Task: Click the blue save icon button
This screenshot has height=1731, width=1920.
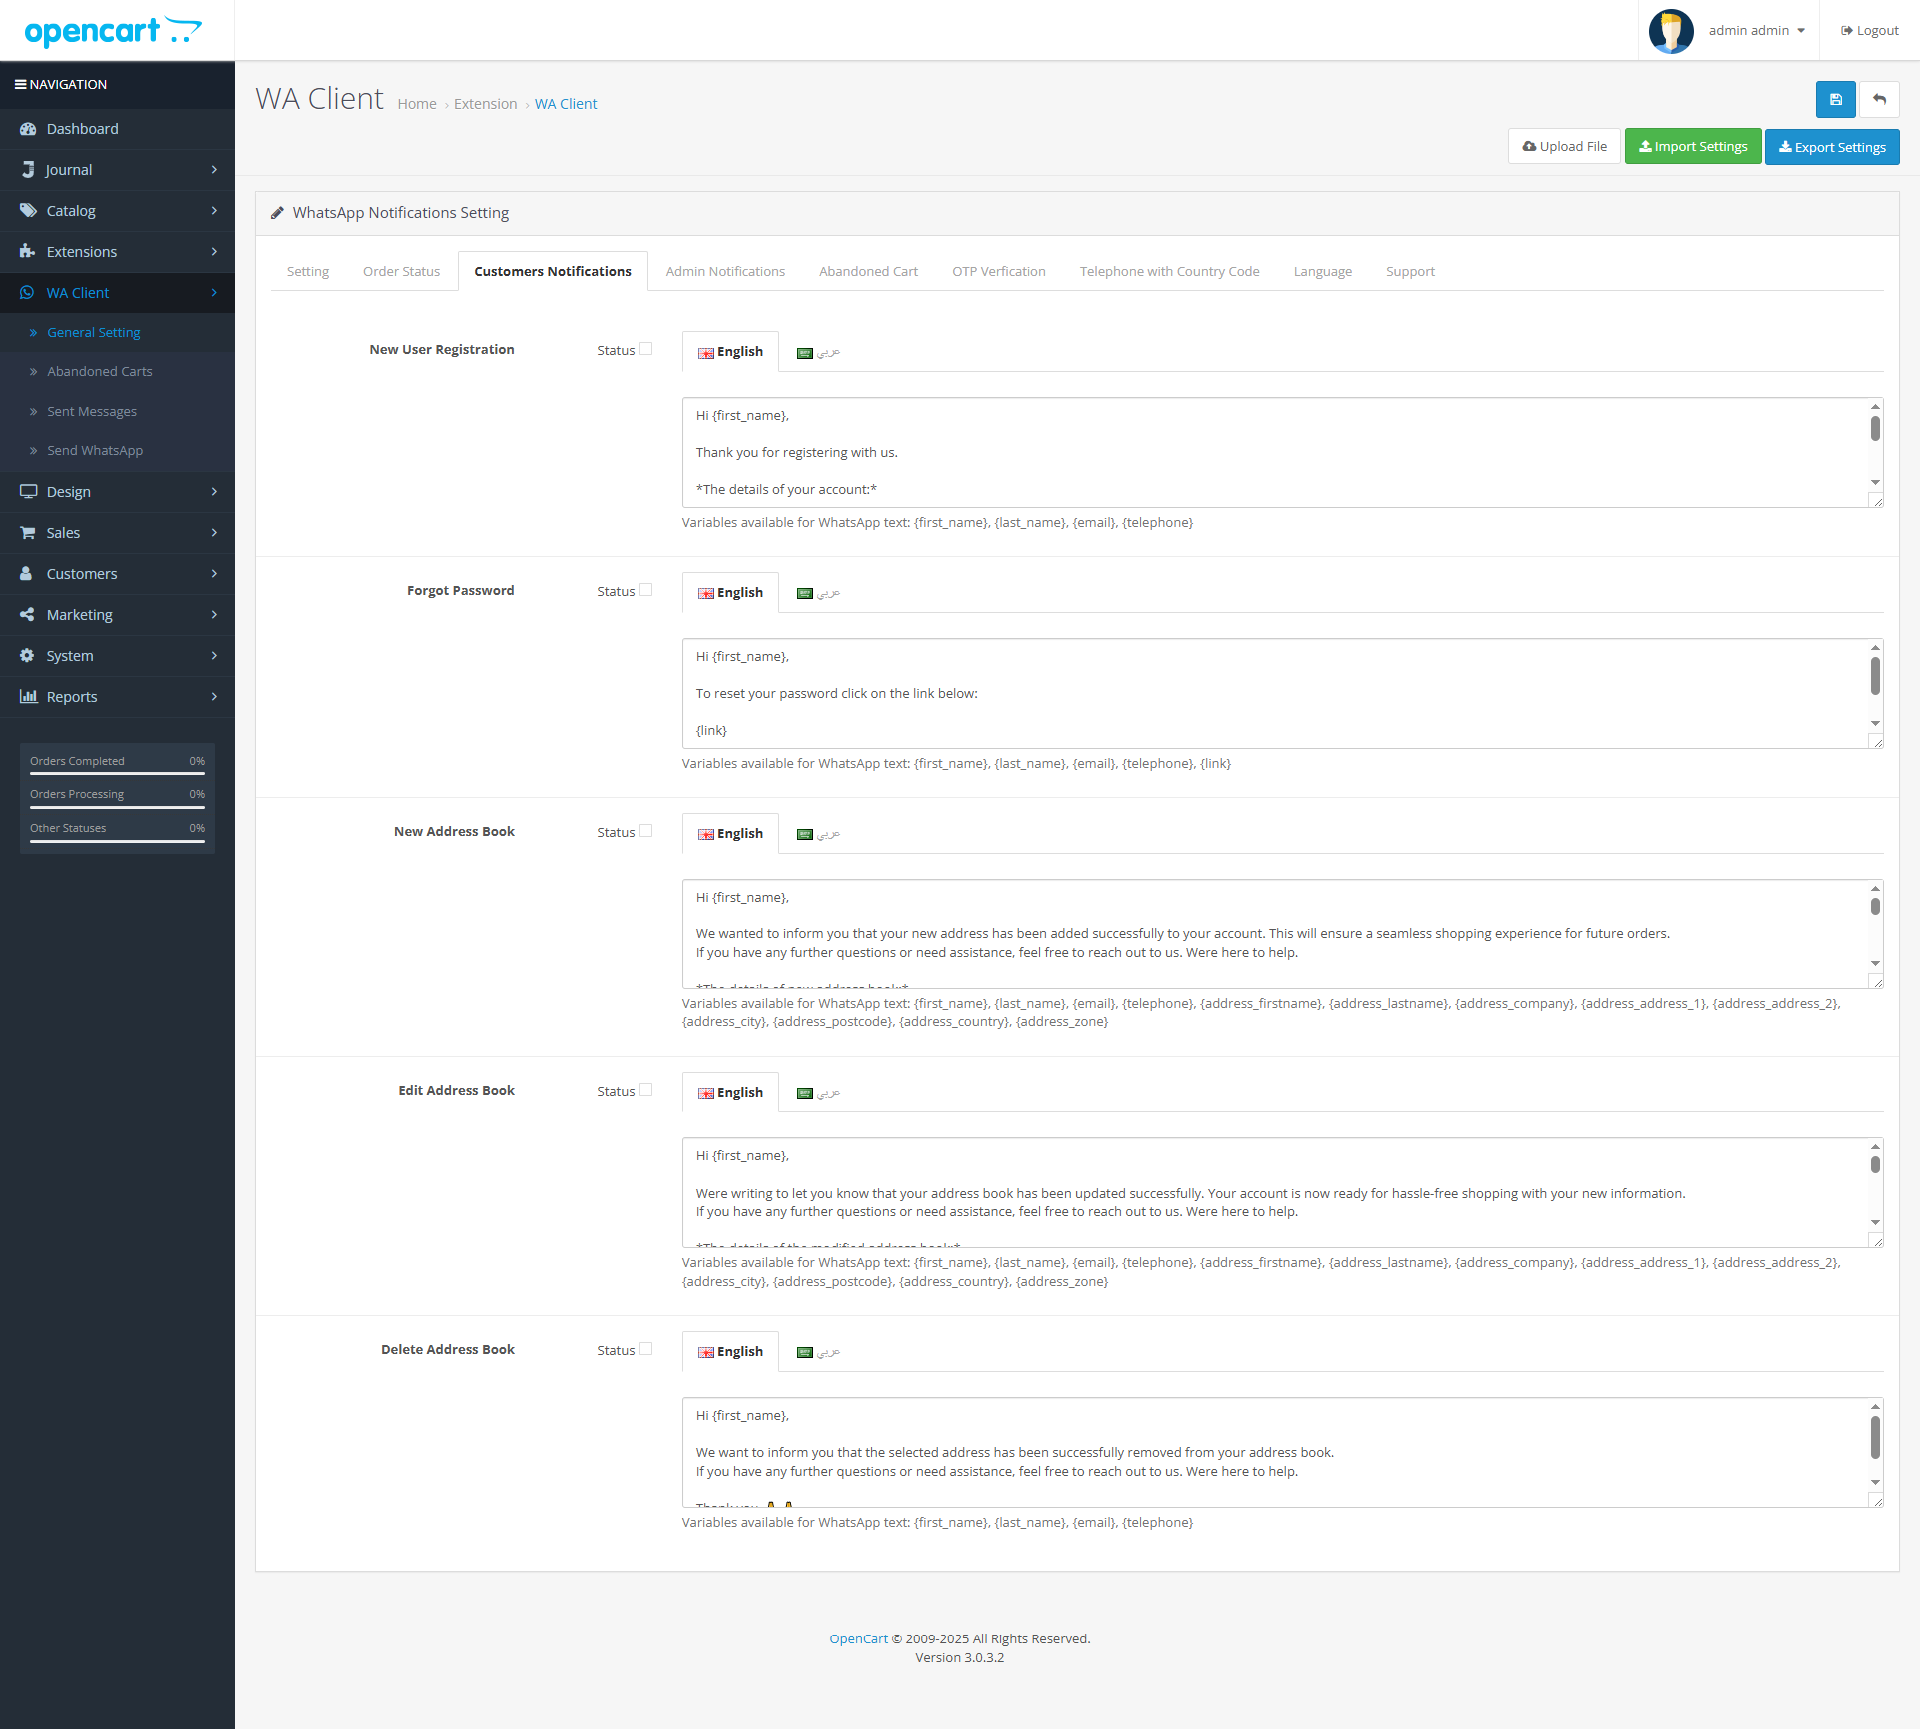Action: (1835, 100)
